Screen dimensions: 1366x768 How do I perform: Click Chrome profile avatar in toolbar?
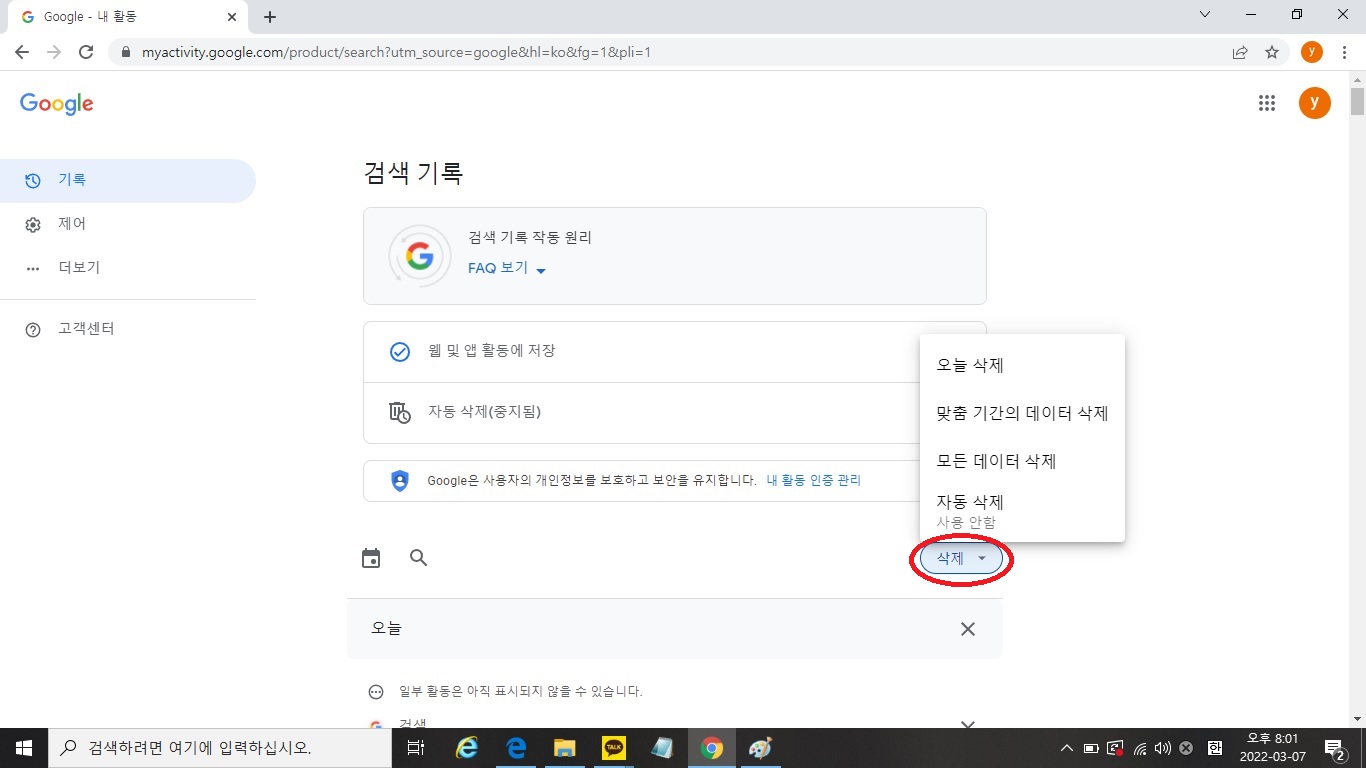[1311, 52]
